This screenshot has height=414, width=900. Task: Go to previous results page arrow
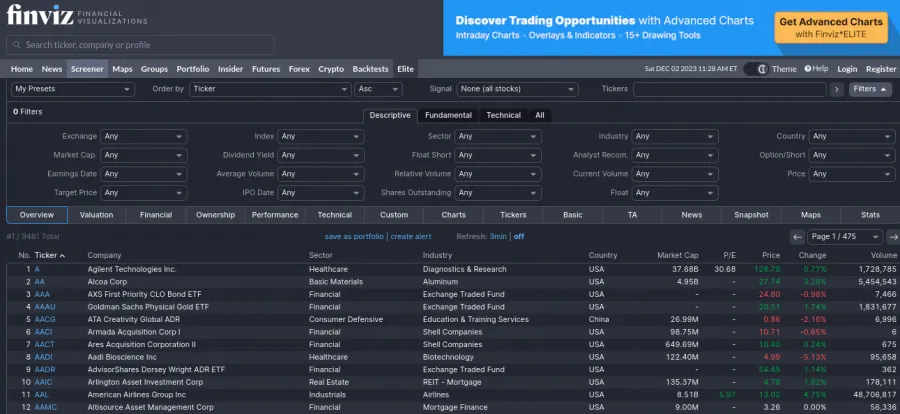tap(797, 237)
